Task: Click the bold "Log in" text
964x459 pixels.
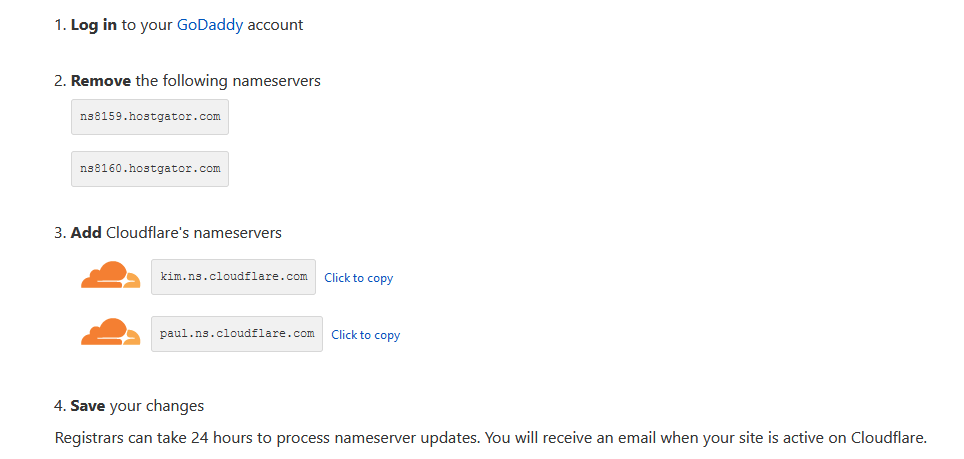Action: [94, 25]
